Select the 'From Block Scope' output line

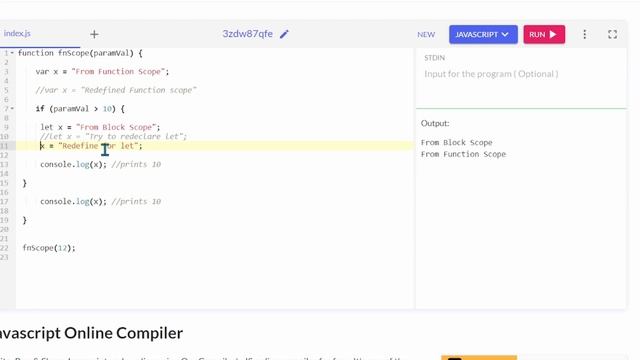tap(456, 142)
